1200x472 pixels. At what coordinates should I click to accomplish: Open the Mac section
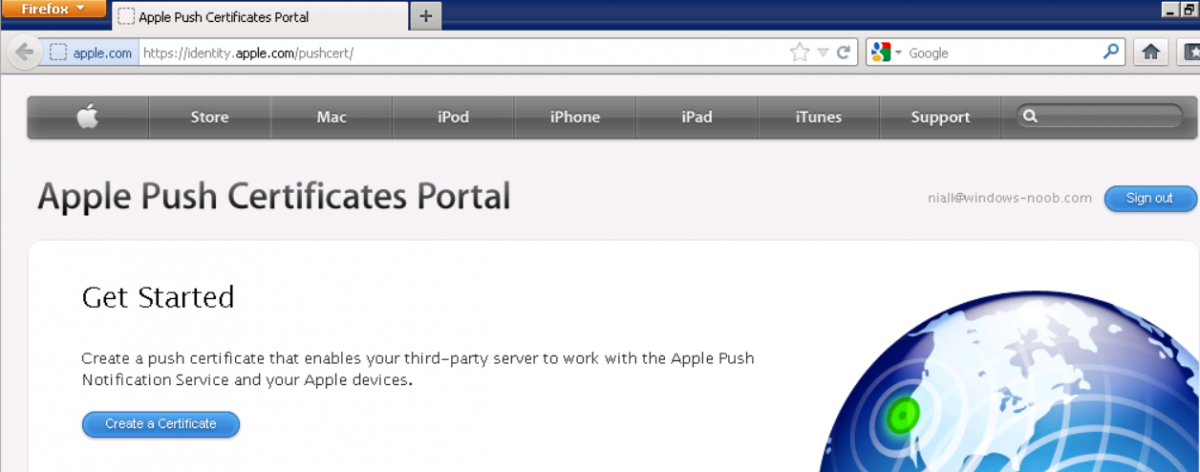[x=332, y=117]
